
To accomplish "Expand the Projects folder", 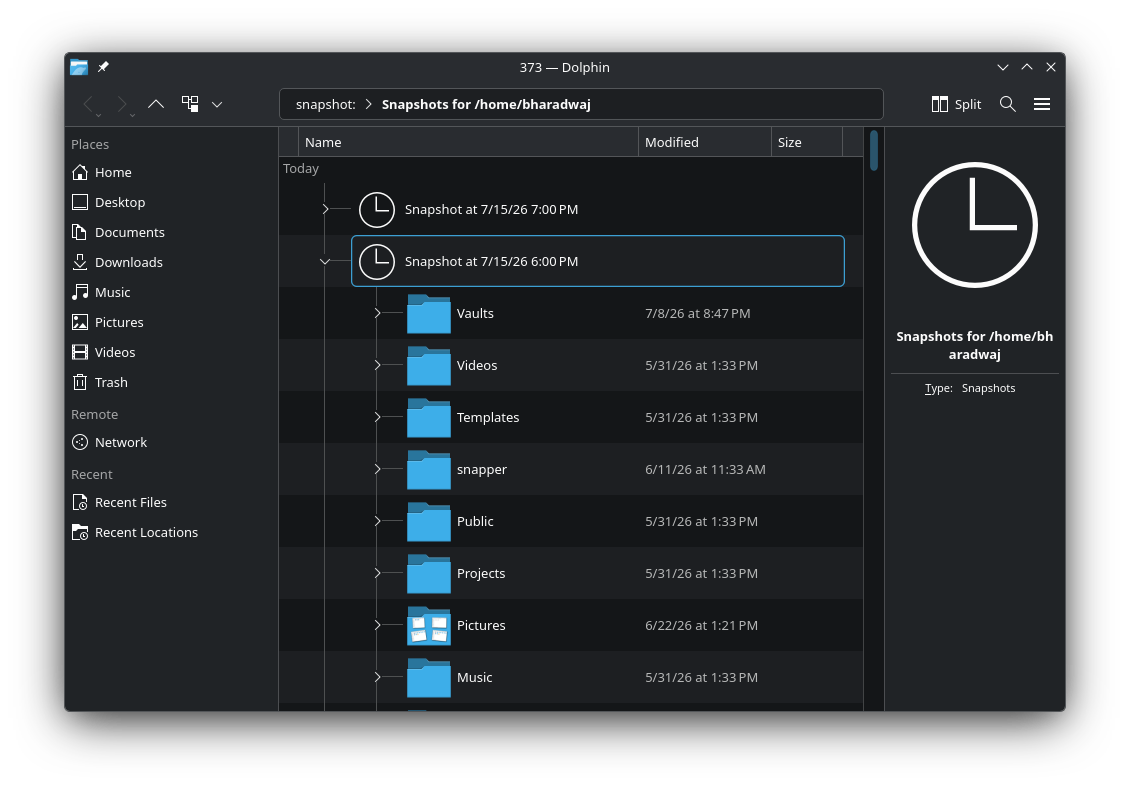I will pos(377,572).
